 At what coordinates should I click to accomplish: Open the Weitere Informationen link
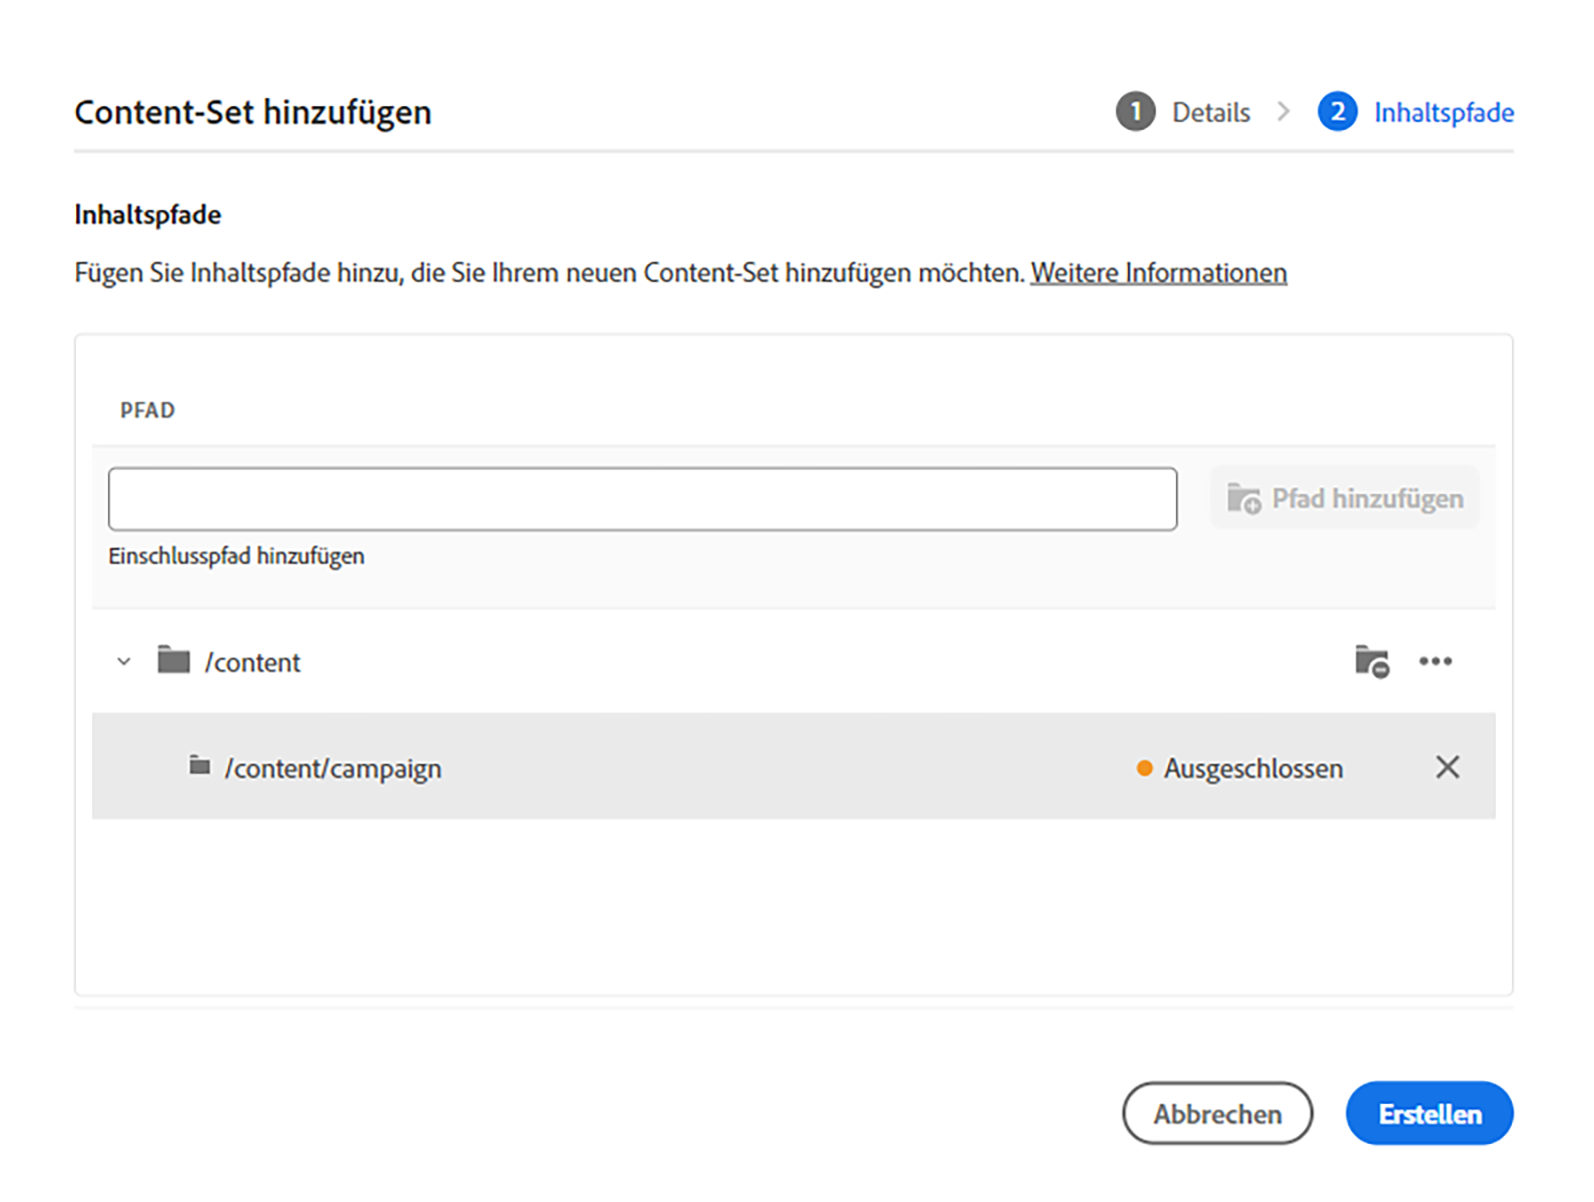tap(1158, 273)
